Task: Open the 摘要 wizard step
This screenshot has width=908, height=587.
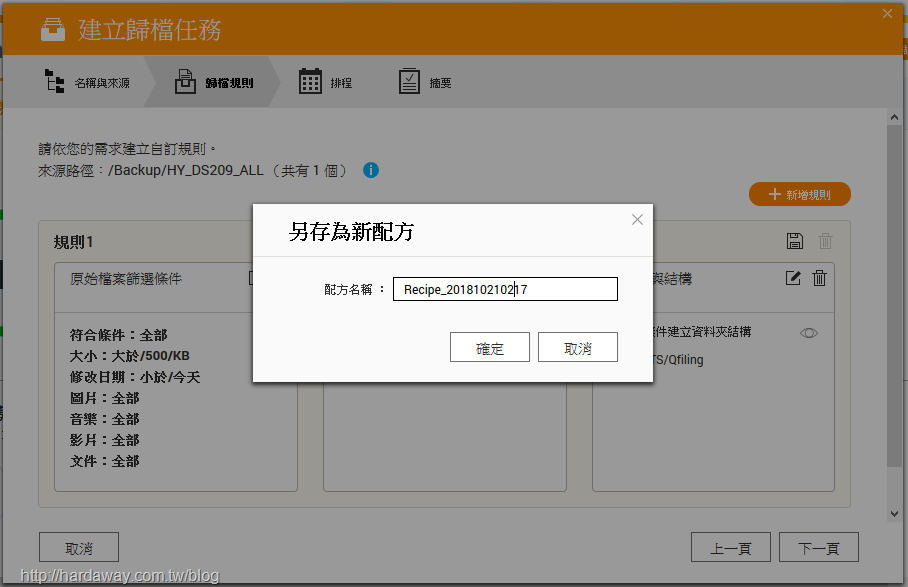Action: tap(425, 82)
